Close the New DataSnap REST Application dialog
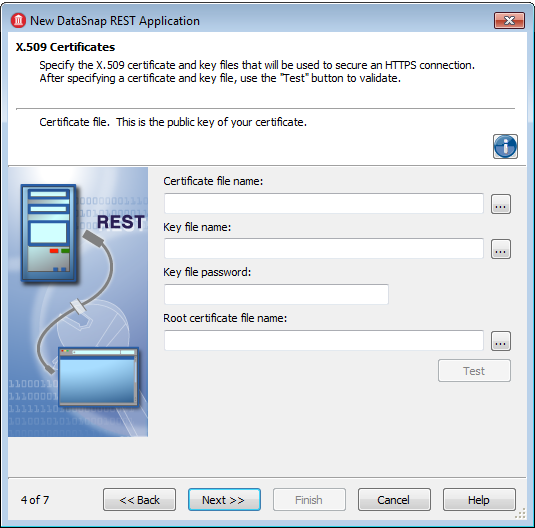 pos(509,21)
